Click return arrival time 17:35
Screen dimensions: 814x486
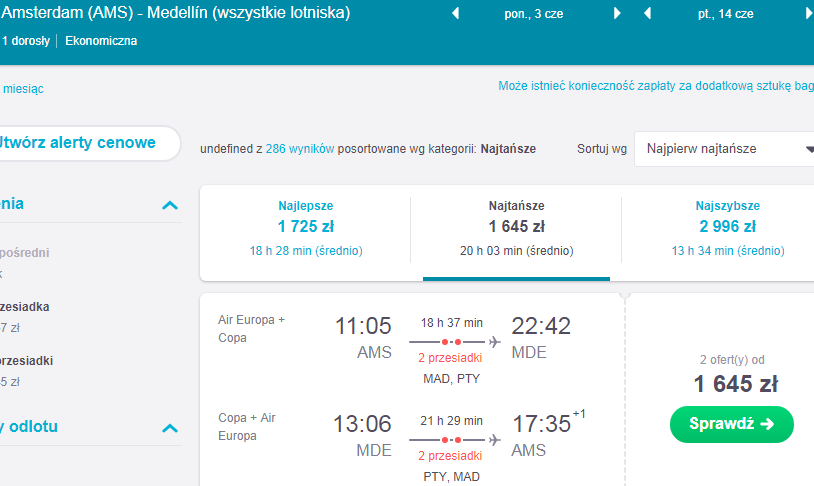tap(541, 424)
